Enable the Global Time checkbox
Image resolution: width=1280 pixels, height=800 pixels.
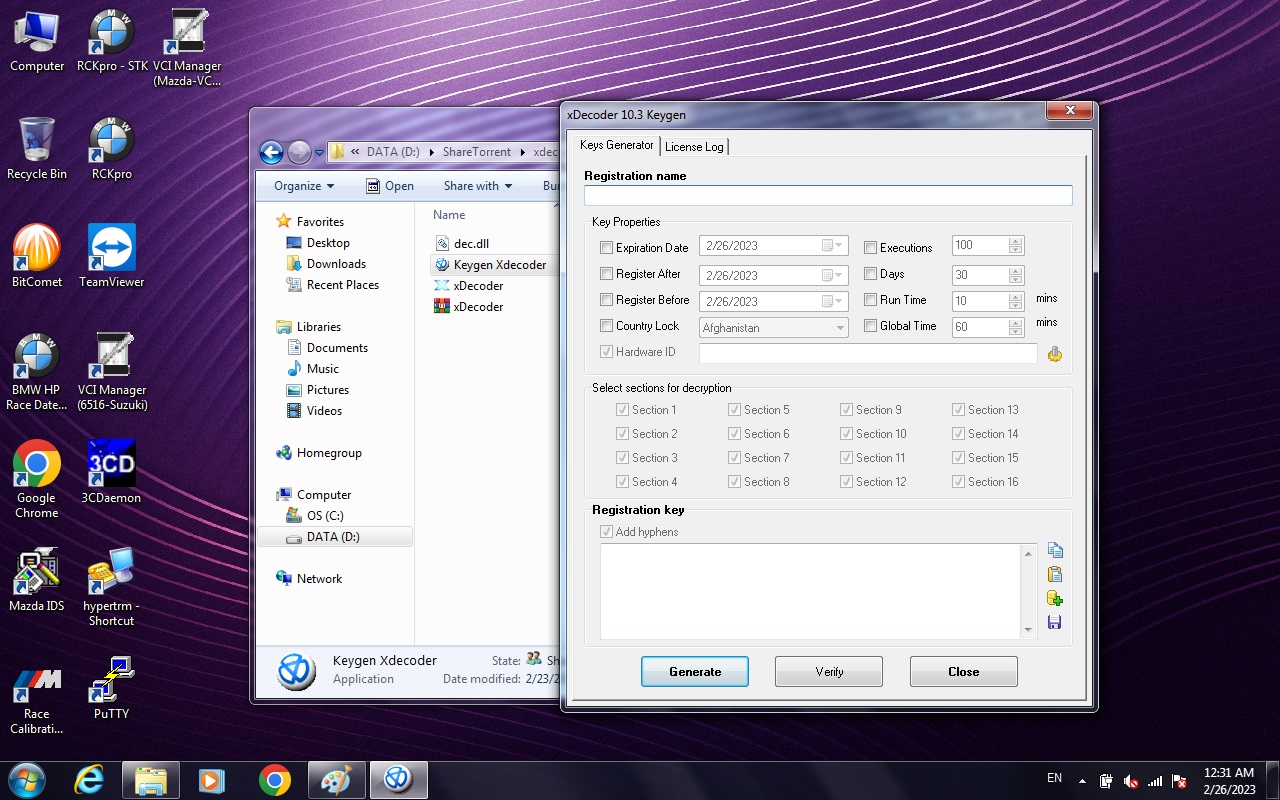click(x=870, y=326)
